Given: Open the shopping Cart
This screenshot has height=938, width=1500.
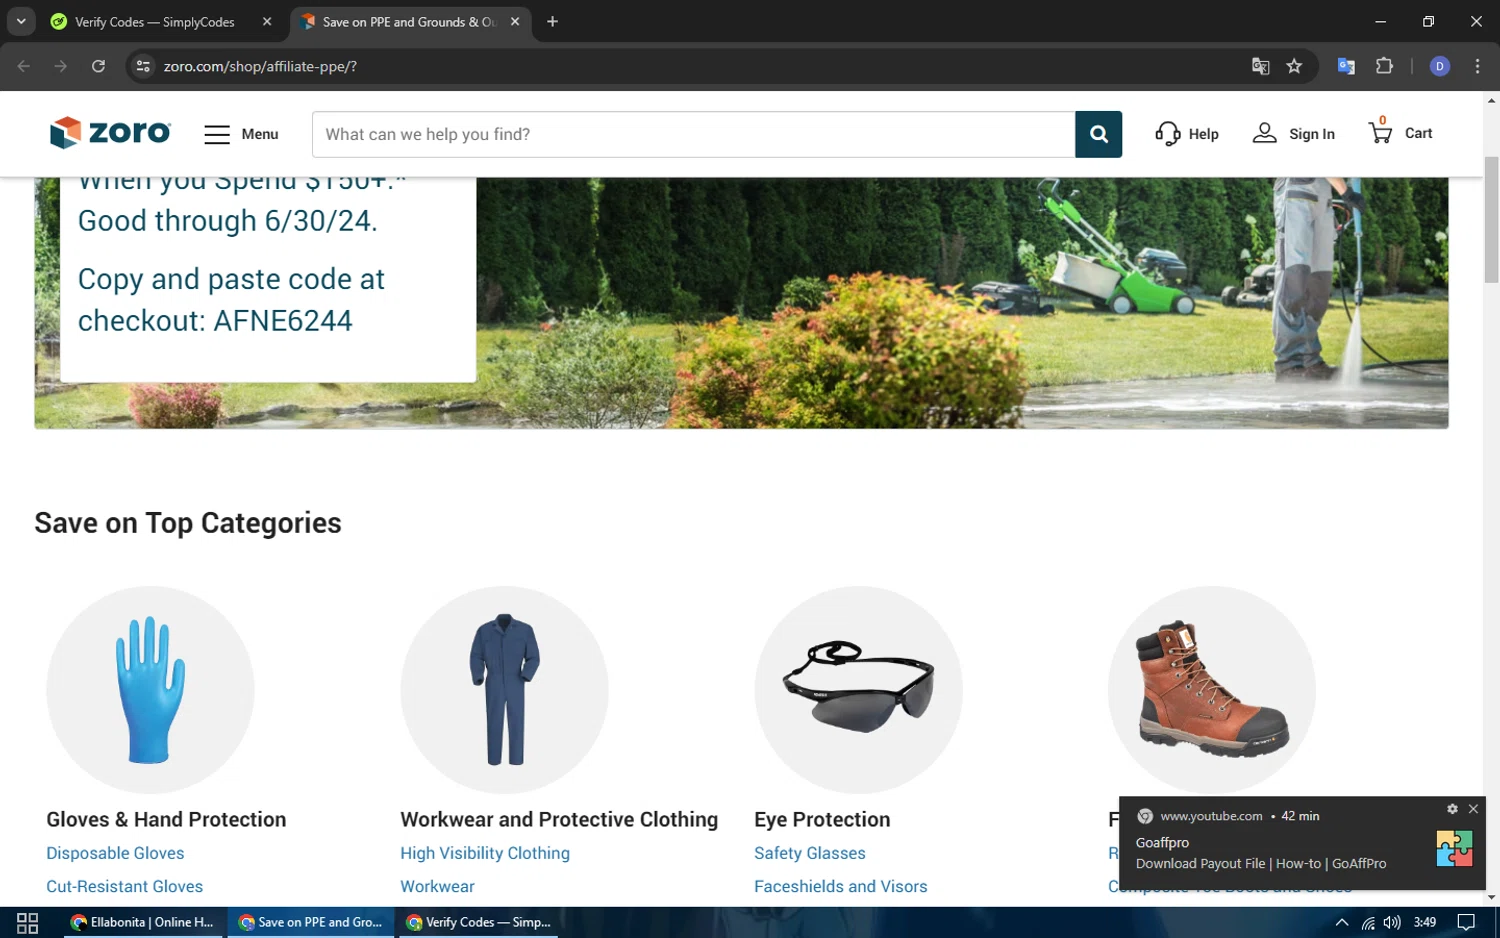Looking at the screenshot, I should (1400, 132).
